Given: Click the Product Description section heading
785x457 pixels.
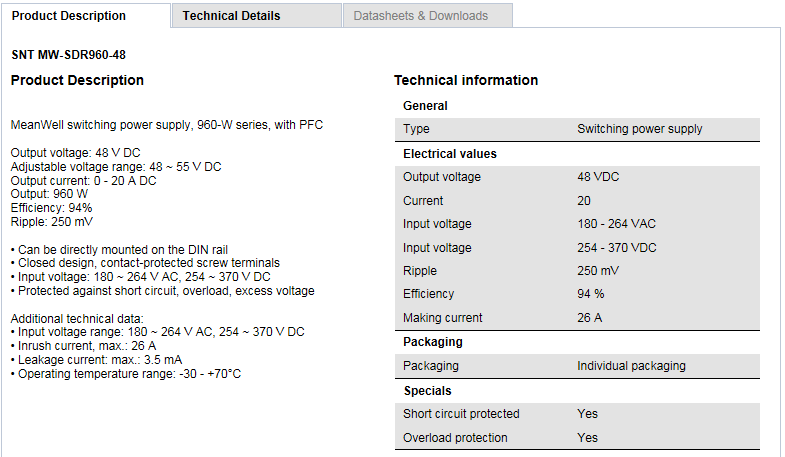Looking at the screenshot, I should 77,80.
